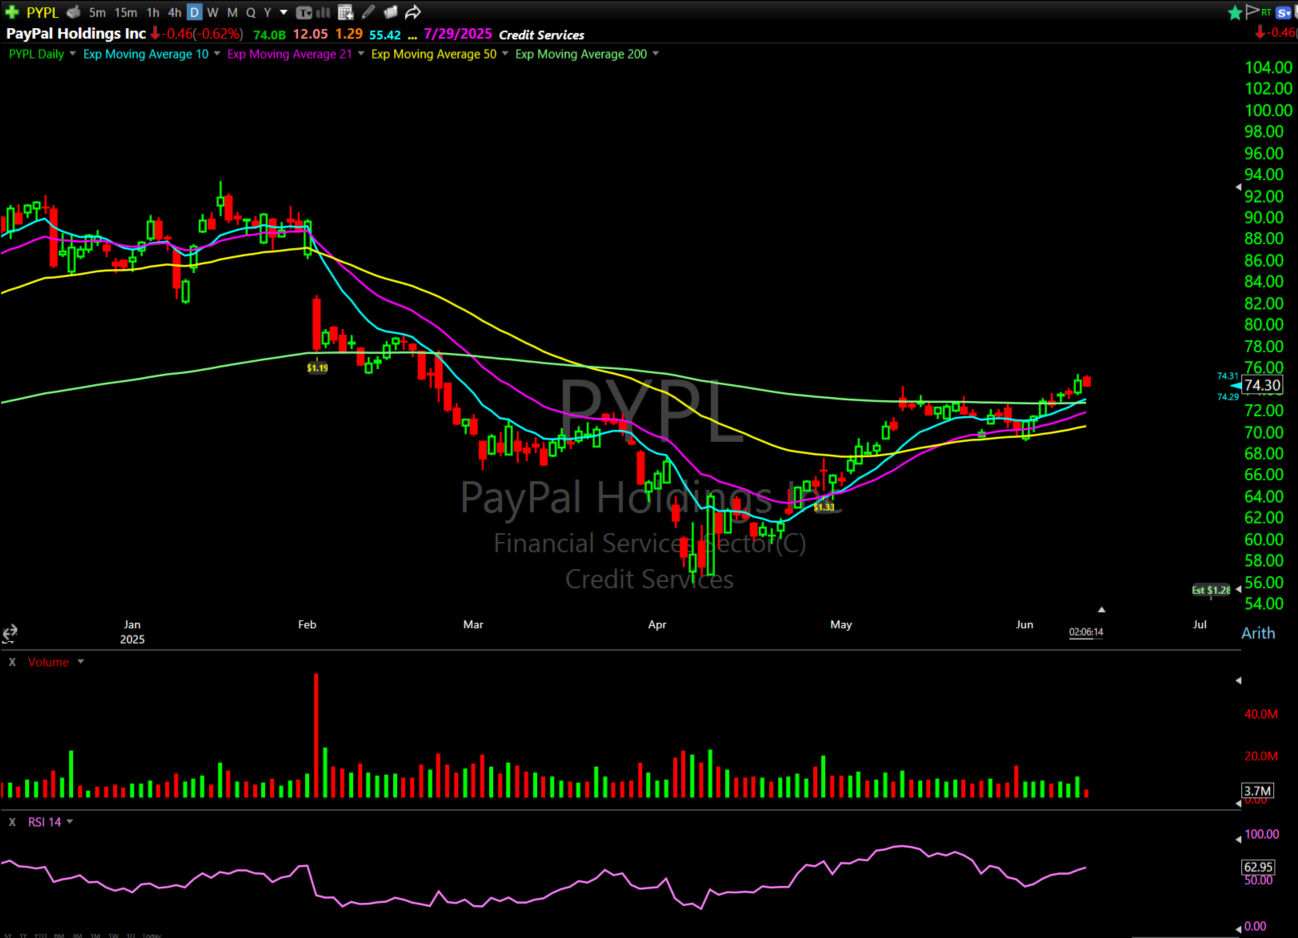Switch to the 15m timeframe

[x=126, y=12]
